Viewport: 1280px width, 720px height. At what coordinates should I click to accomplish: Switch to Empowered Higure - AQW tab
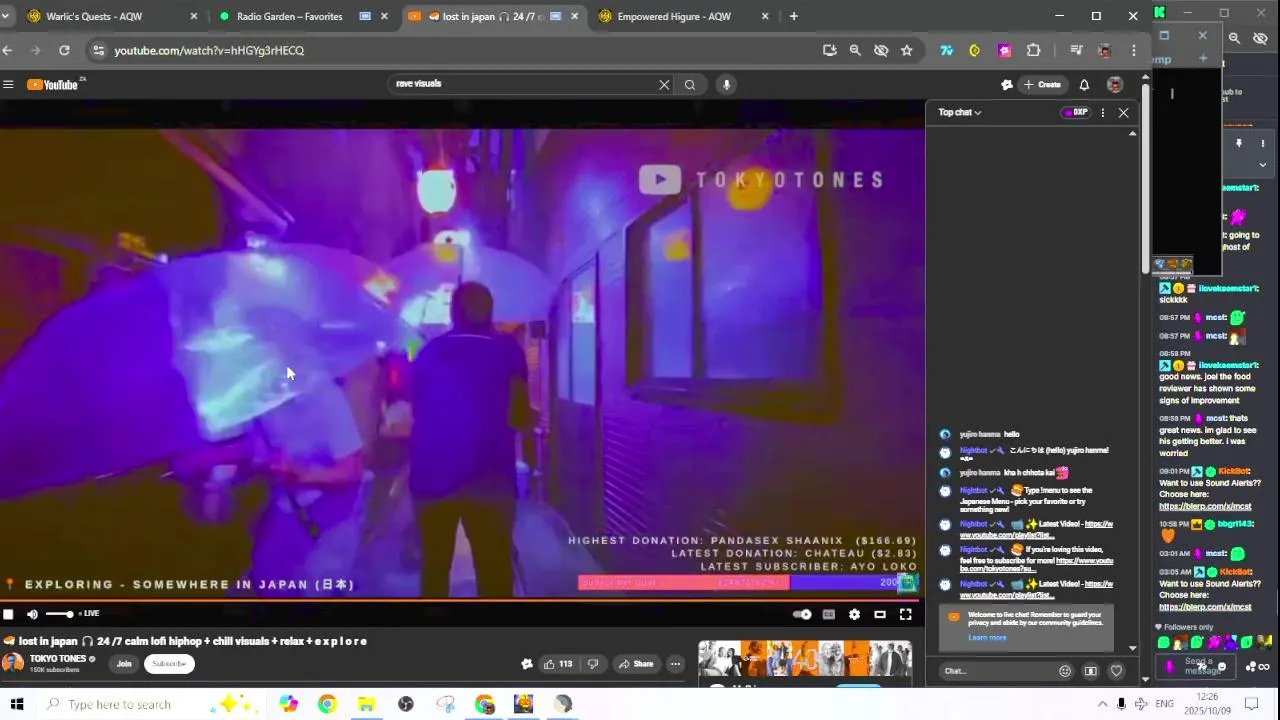(x=680, y=16)
